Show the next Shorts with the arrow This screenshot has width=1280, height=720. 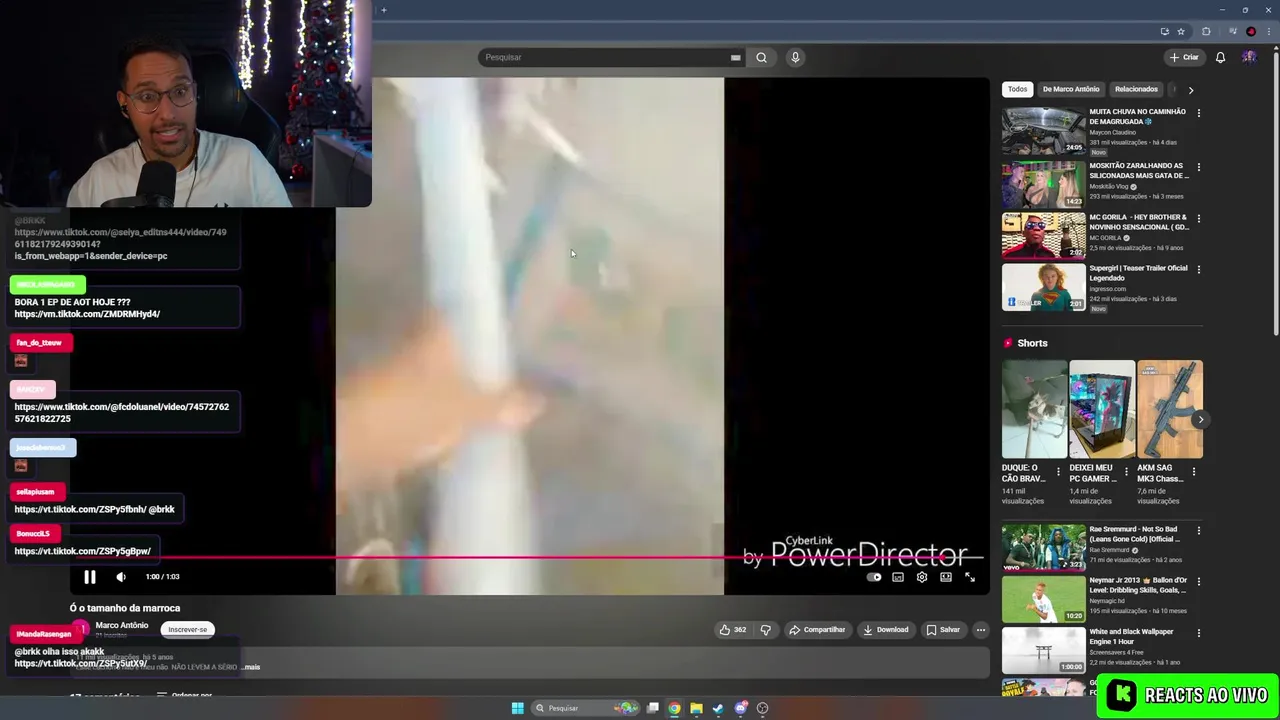[1200, 419]
